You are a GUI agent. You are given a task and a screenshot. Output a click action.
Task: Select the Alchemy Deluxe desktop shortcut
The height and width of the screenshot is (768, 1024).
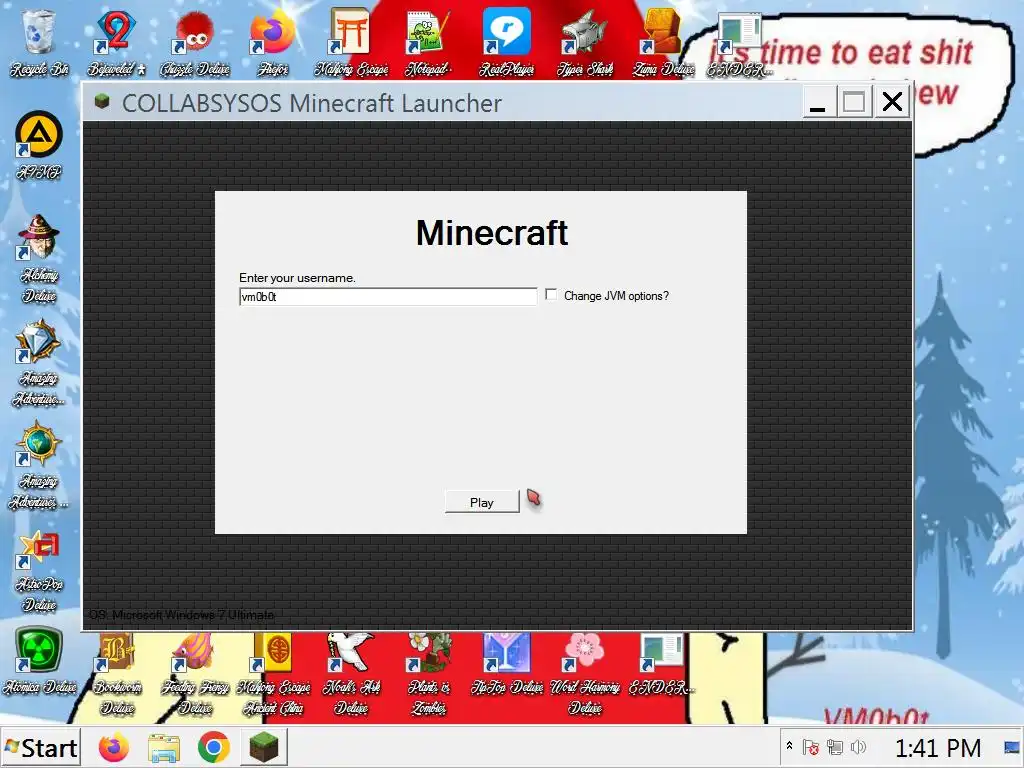(x=39, y=259)
